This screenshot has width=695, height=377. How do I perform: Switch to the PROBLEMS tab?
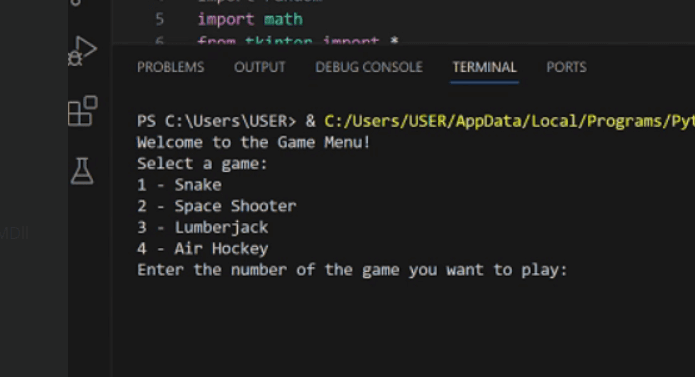click(x=171, y=67)
